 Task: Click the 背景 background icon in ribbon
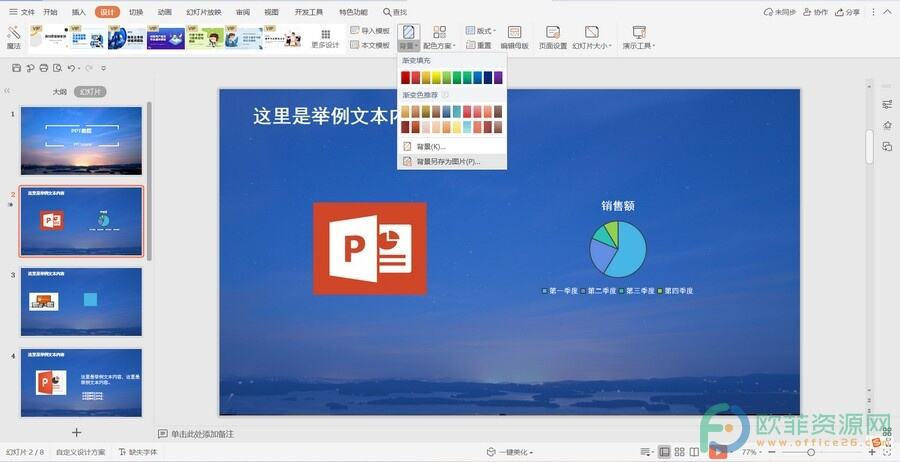pyautogui.click(x=408, y=32)
